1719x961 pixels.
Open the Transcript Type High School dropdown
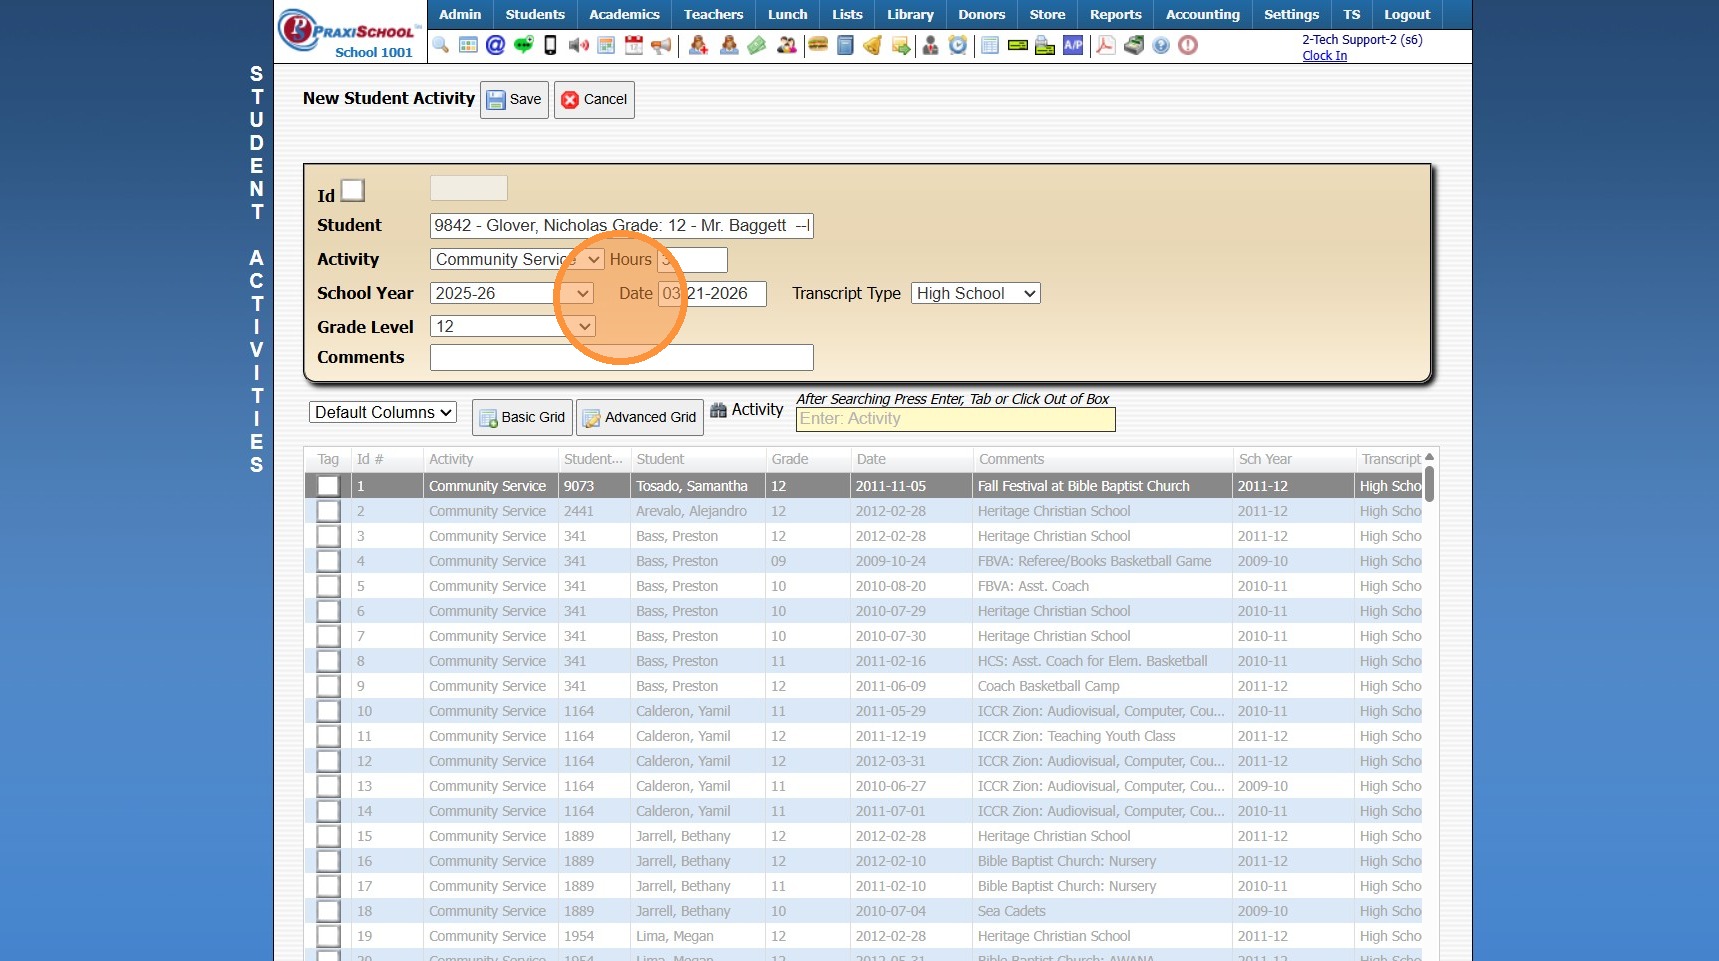point(975,293)
